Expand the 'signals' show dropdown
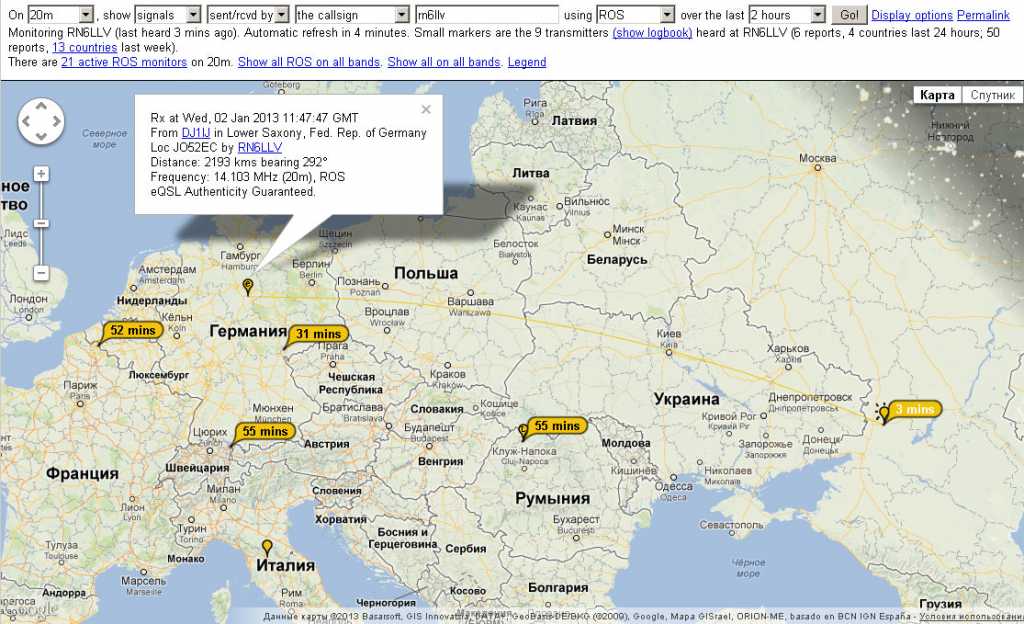The image size is (1024, 624). pyautogui.click(x=167, y=15)
